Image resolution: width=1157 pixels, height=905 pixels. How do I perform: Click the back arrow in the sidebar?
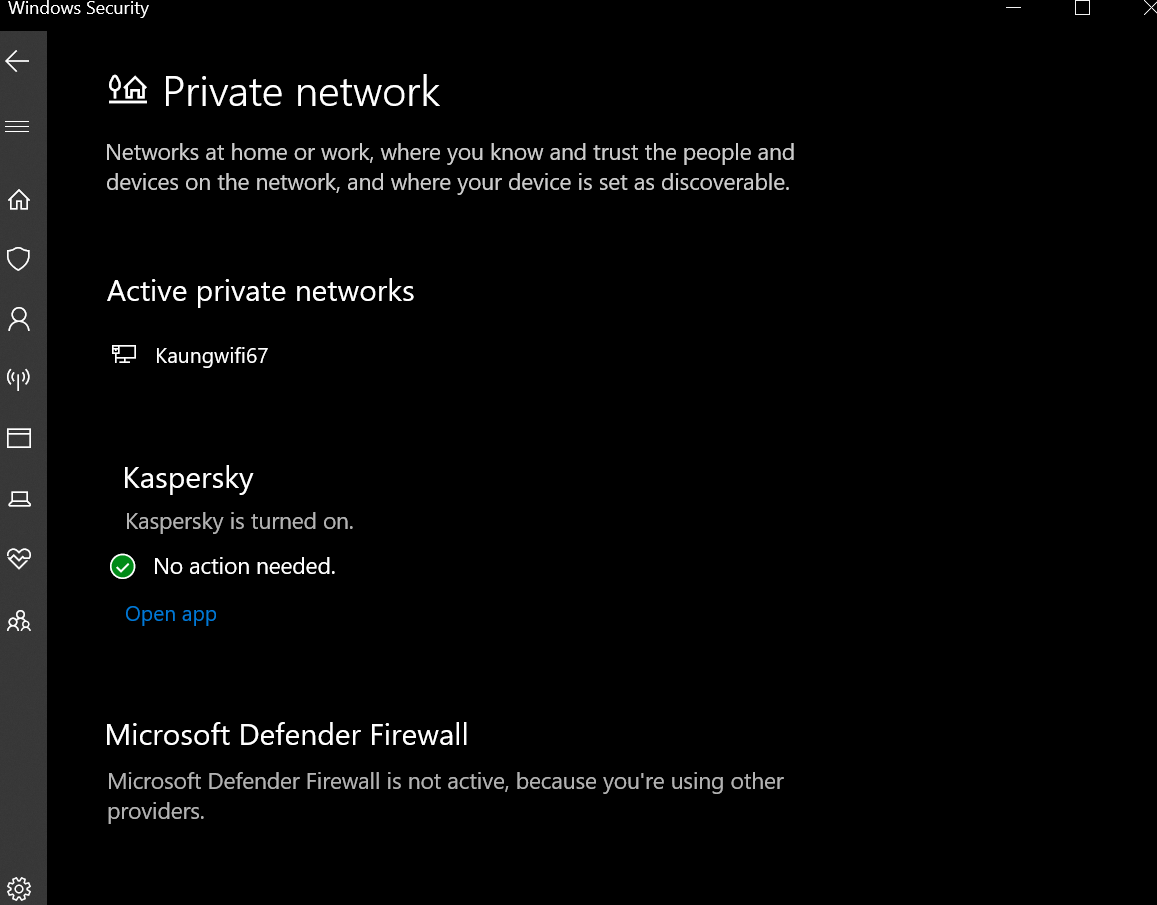click(x=18, y=62)
